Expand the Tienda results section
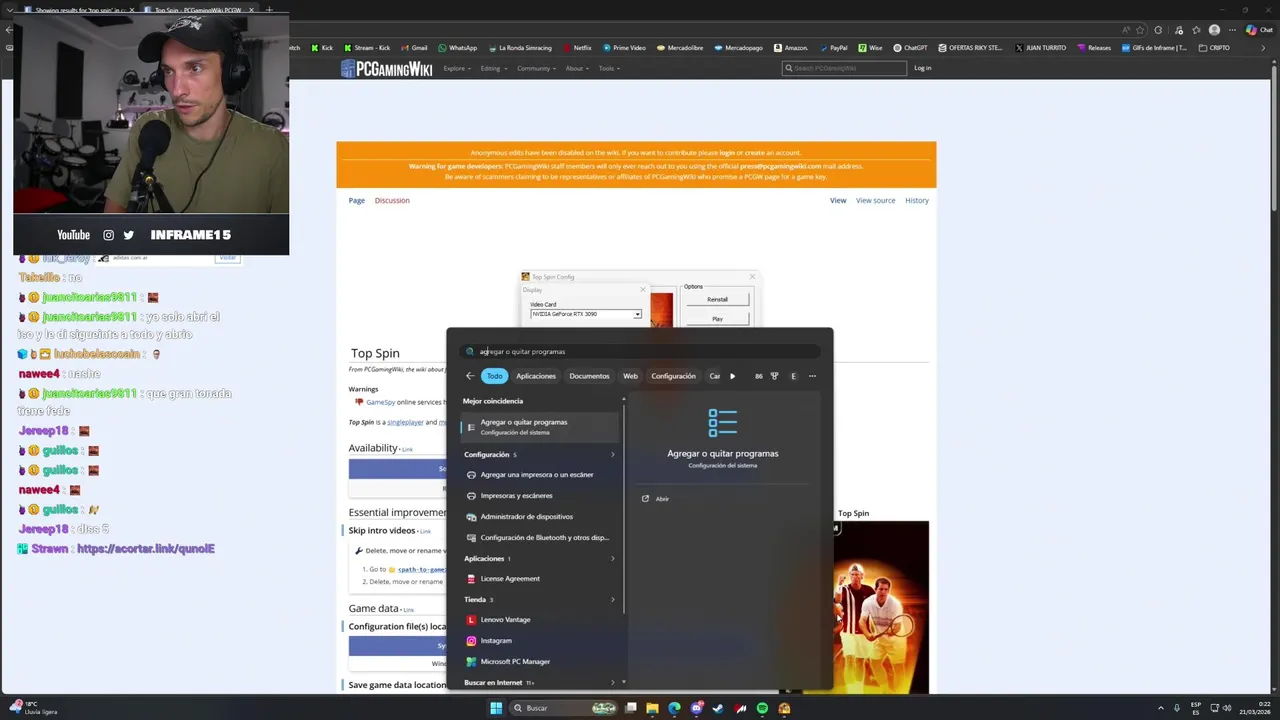1280x720 pixels. [x=613, y=600]
